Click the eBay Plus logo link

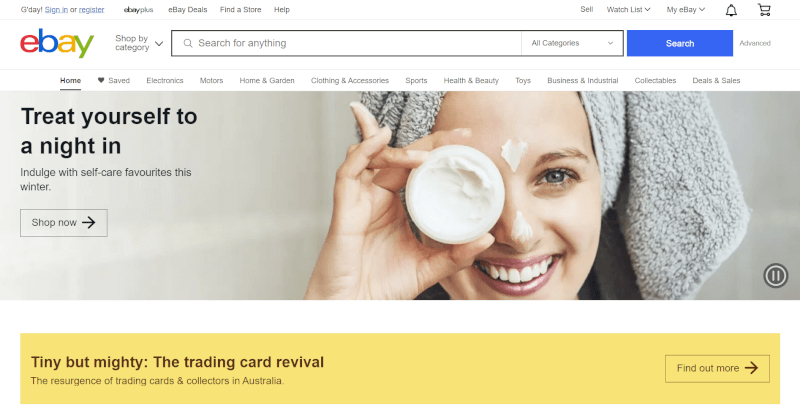pos(138,10)
